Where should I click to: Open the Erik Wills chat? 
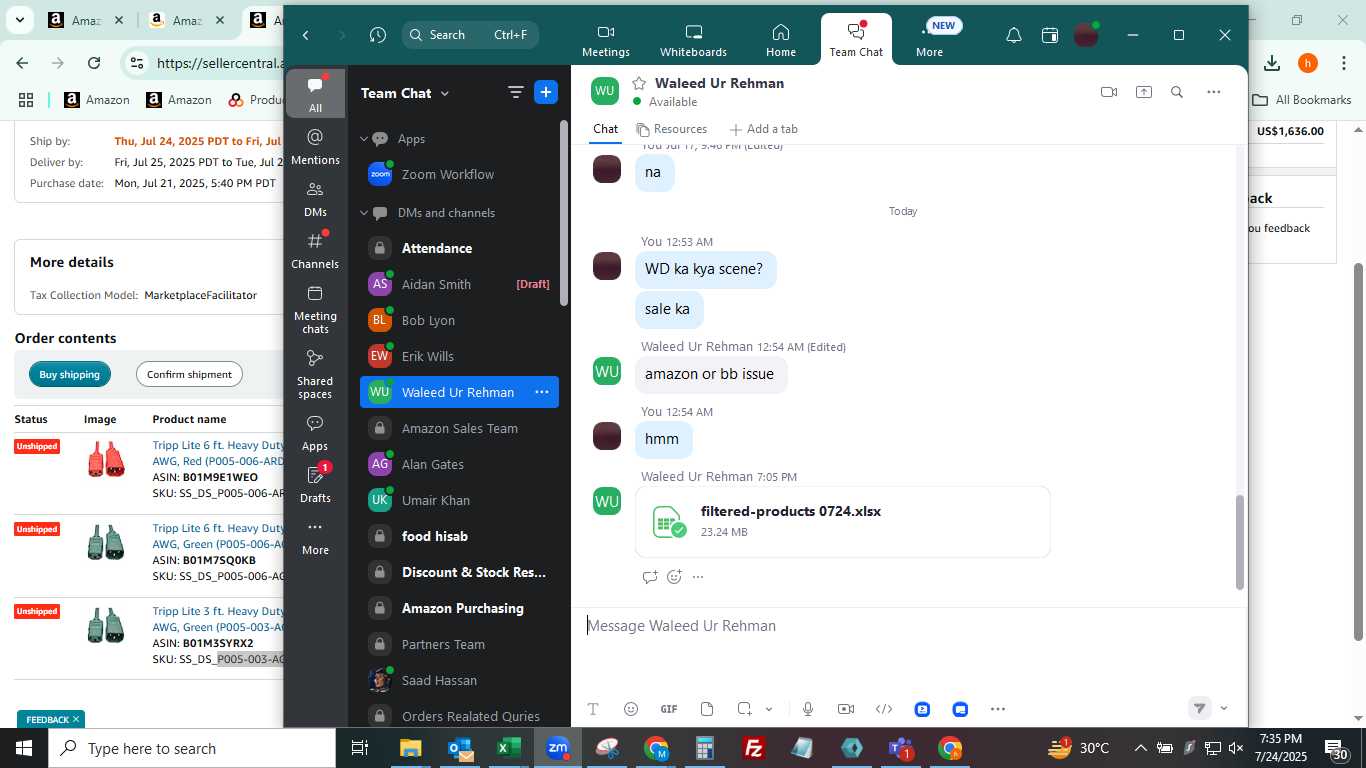pos(459,356)
